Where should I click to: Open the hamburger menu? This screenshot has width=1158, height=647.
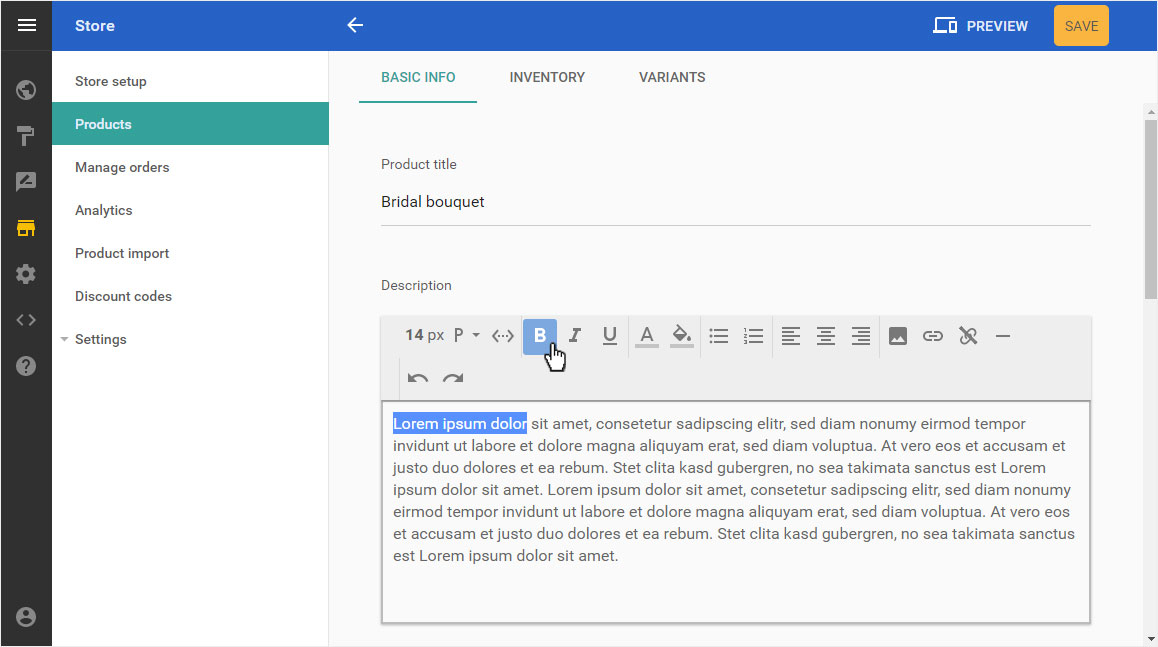(x=27, y=26)
